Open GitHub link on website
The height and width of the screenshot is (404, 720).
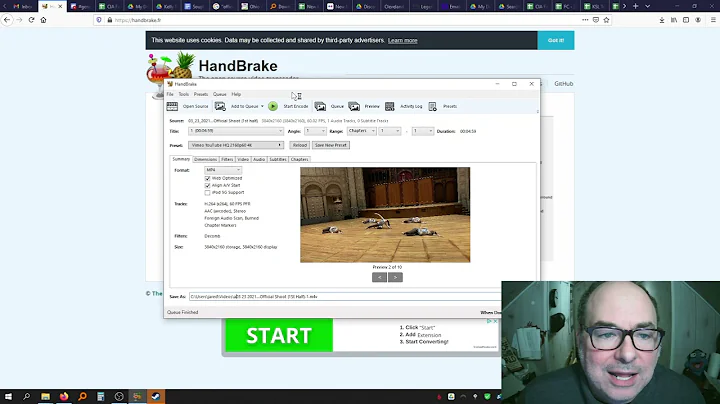[563, 84]
